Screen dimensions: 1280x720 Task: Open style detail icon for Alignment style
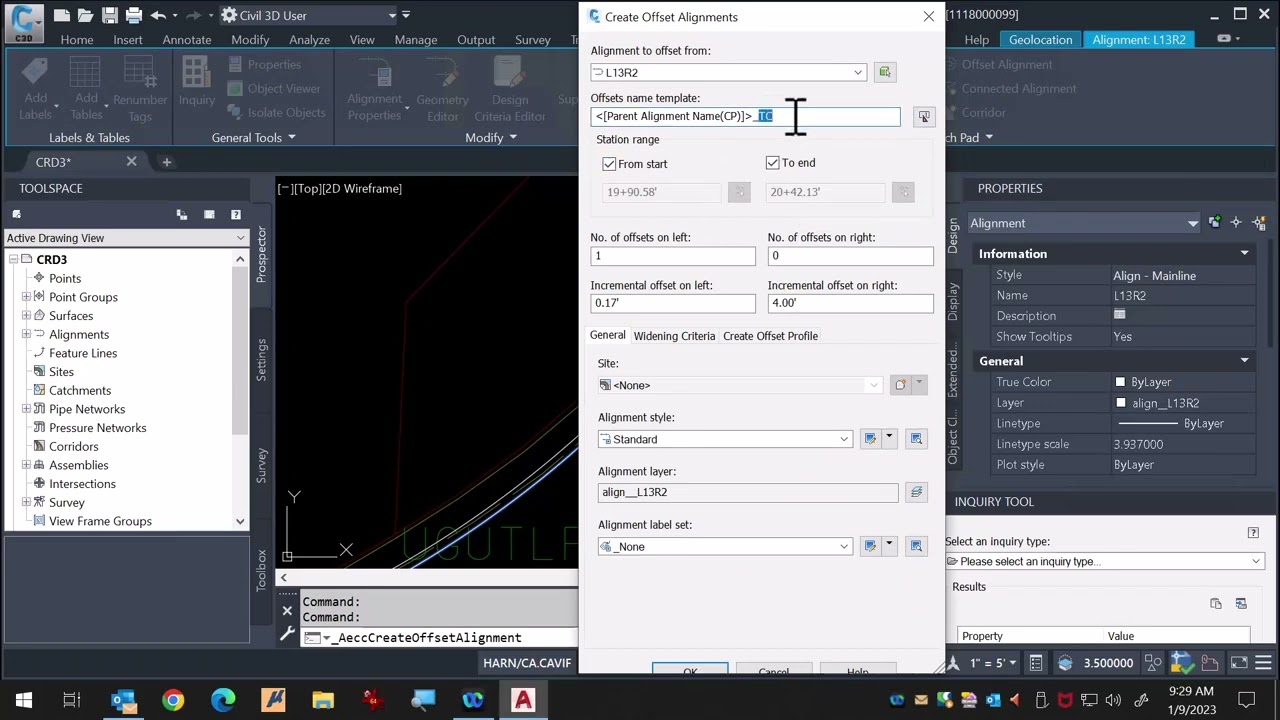coord(916,438)
